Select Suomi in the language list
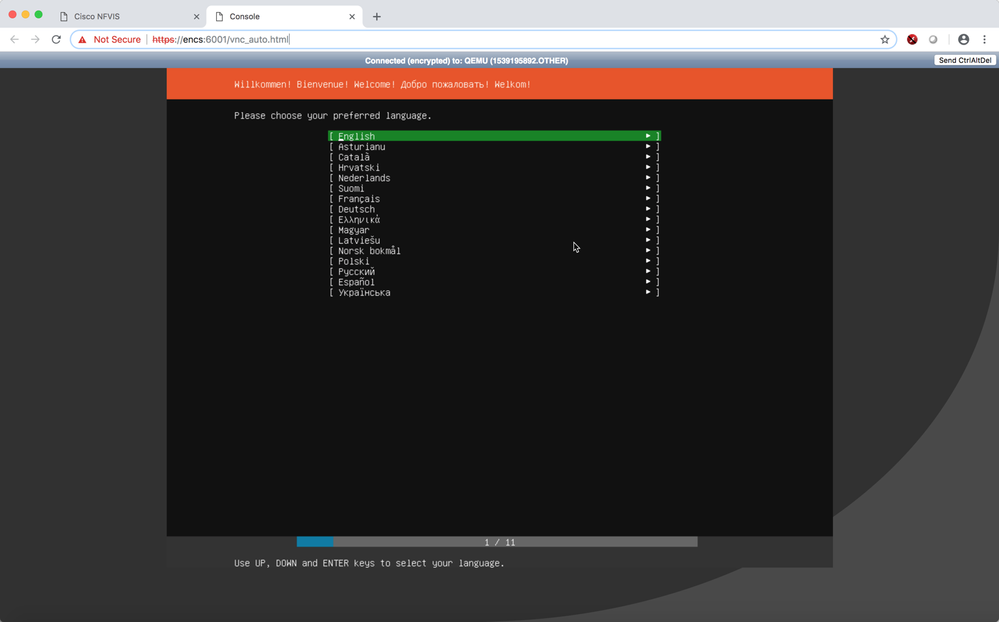Viewport: 999px width, 622px height. [x=494, y=188]
